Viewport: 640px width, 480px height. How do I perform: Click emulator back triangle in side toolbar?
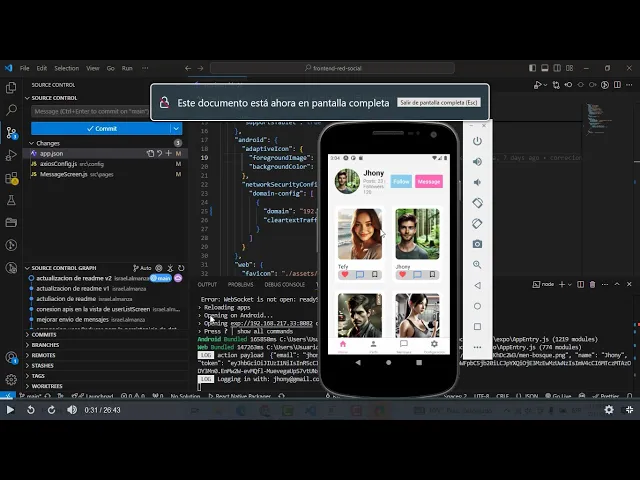(477, 285)
